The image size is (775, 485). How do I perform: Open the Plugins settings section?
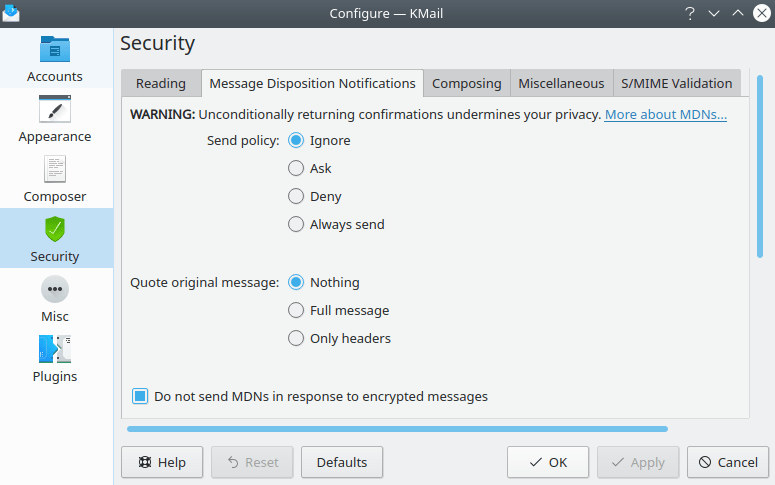pyautogui.click(x=55, y=349)
